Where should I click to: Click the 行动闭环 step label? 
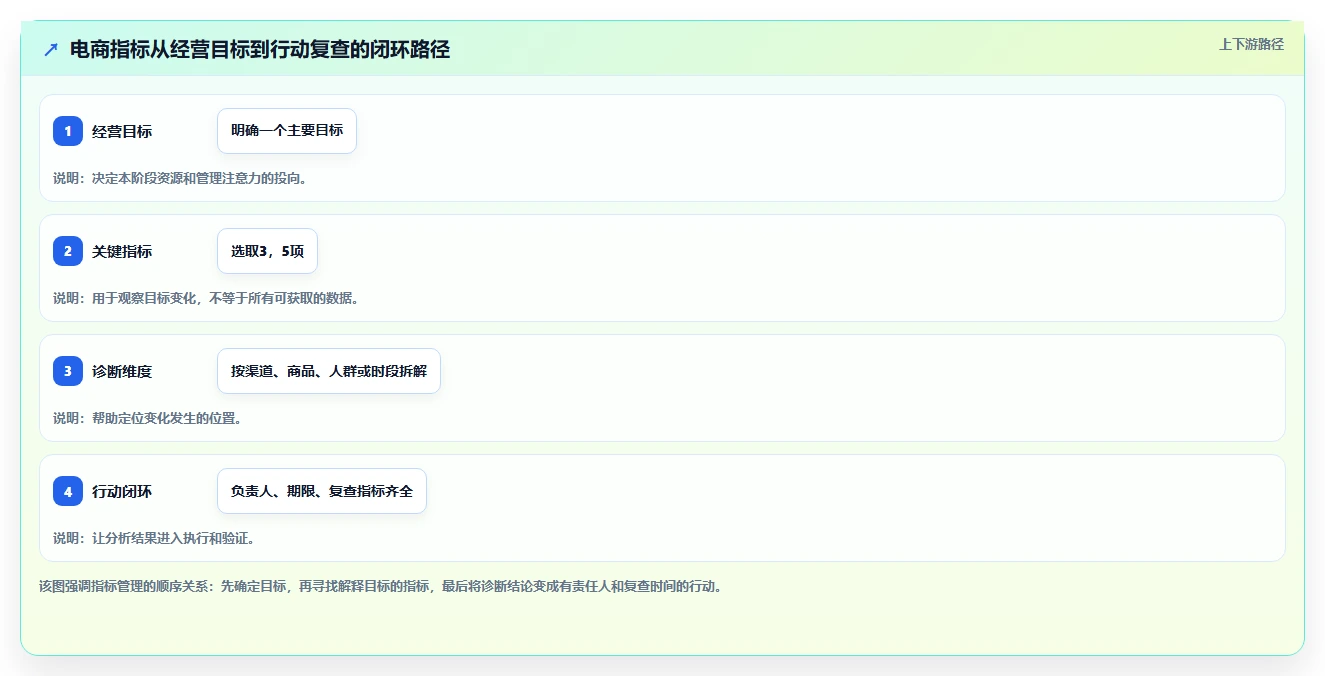[x=122, y=491]
